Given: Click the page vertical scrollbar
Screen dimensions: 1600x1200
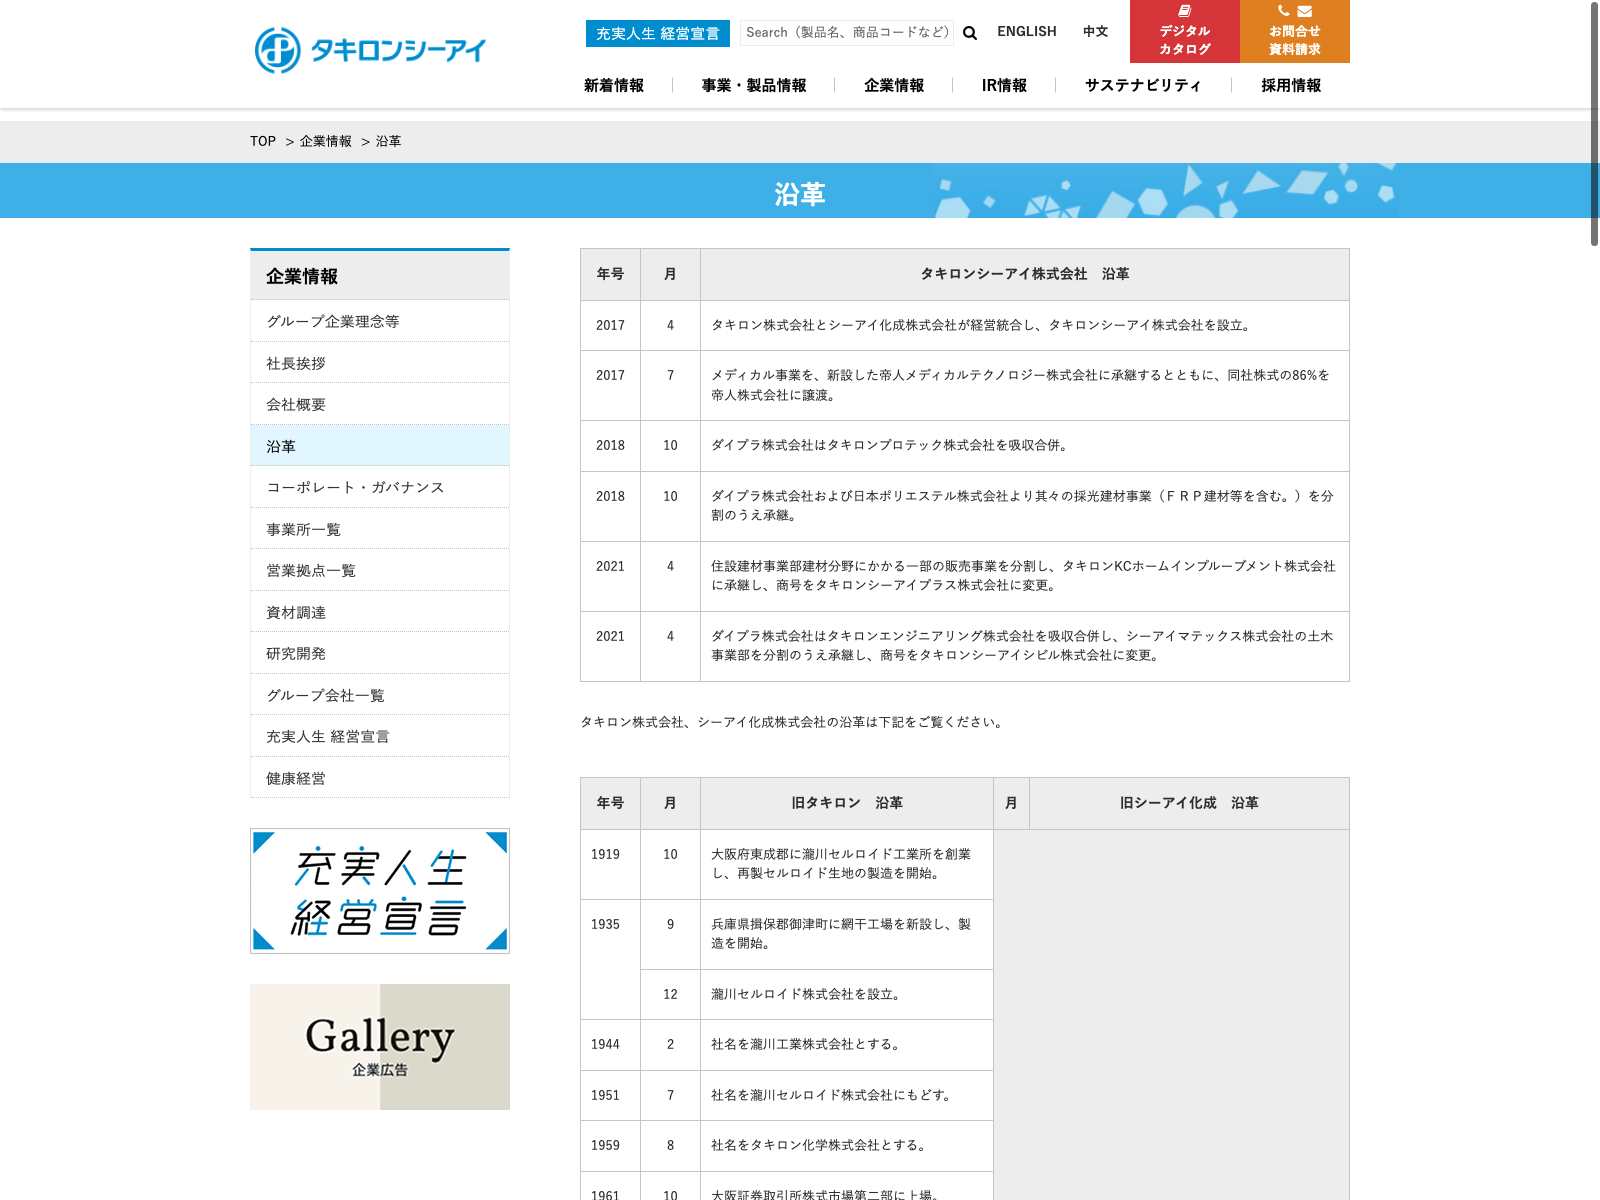Looking at the screenshot, I should click(x=1595, y=125).
